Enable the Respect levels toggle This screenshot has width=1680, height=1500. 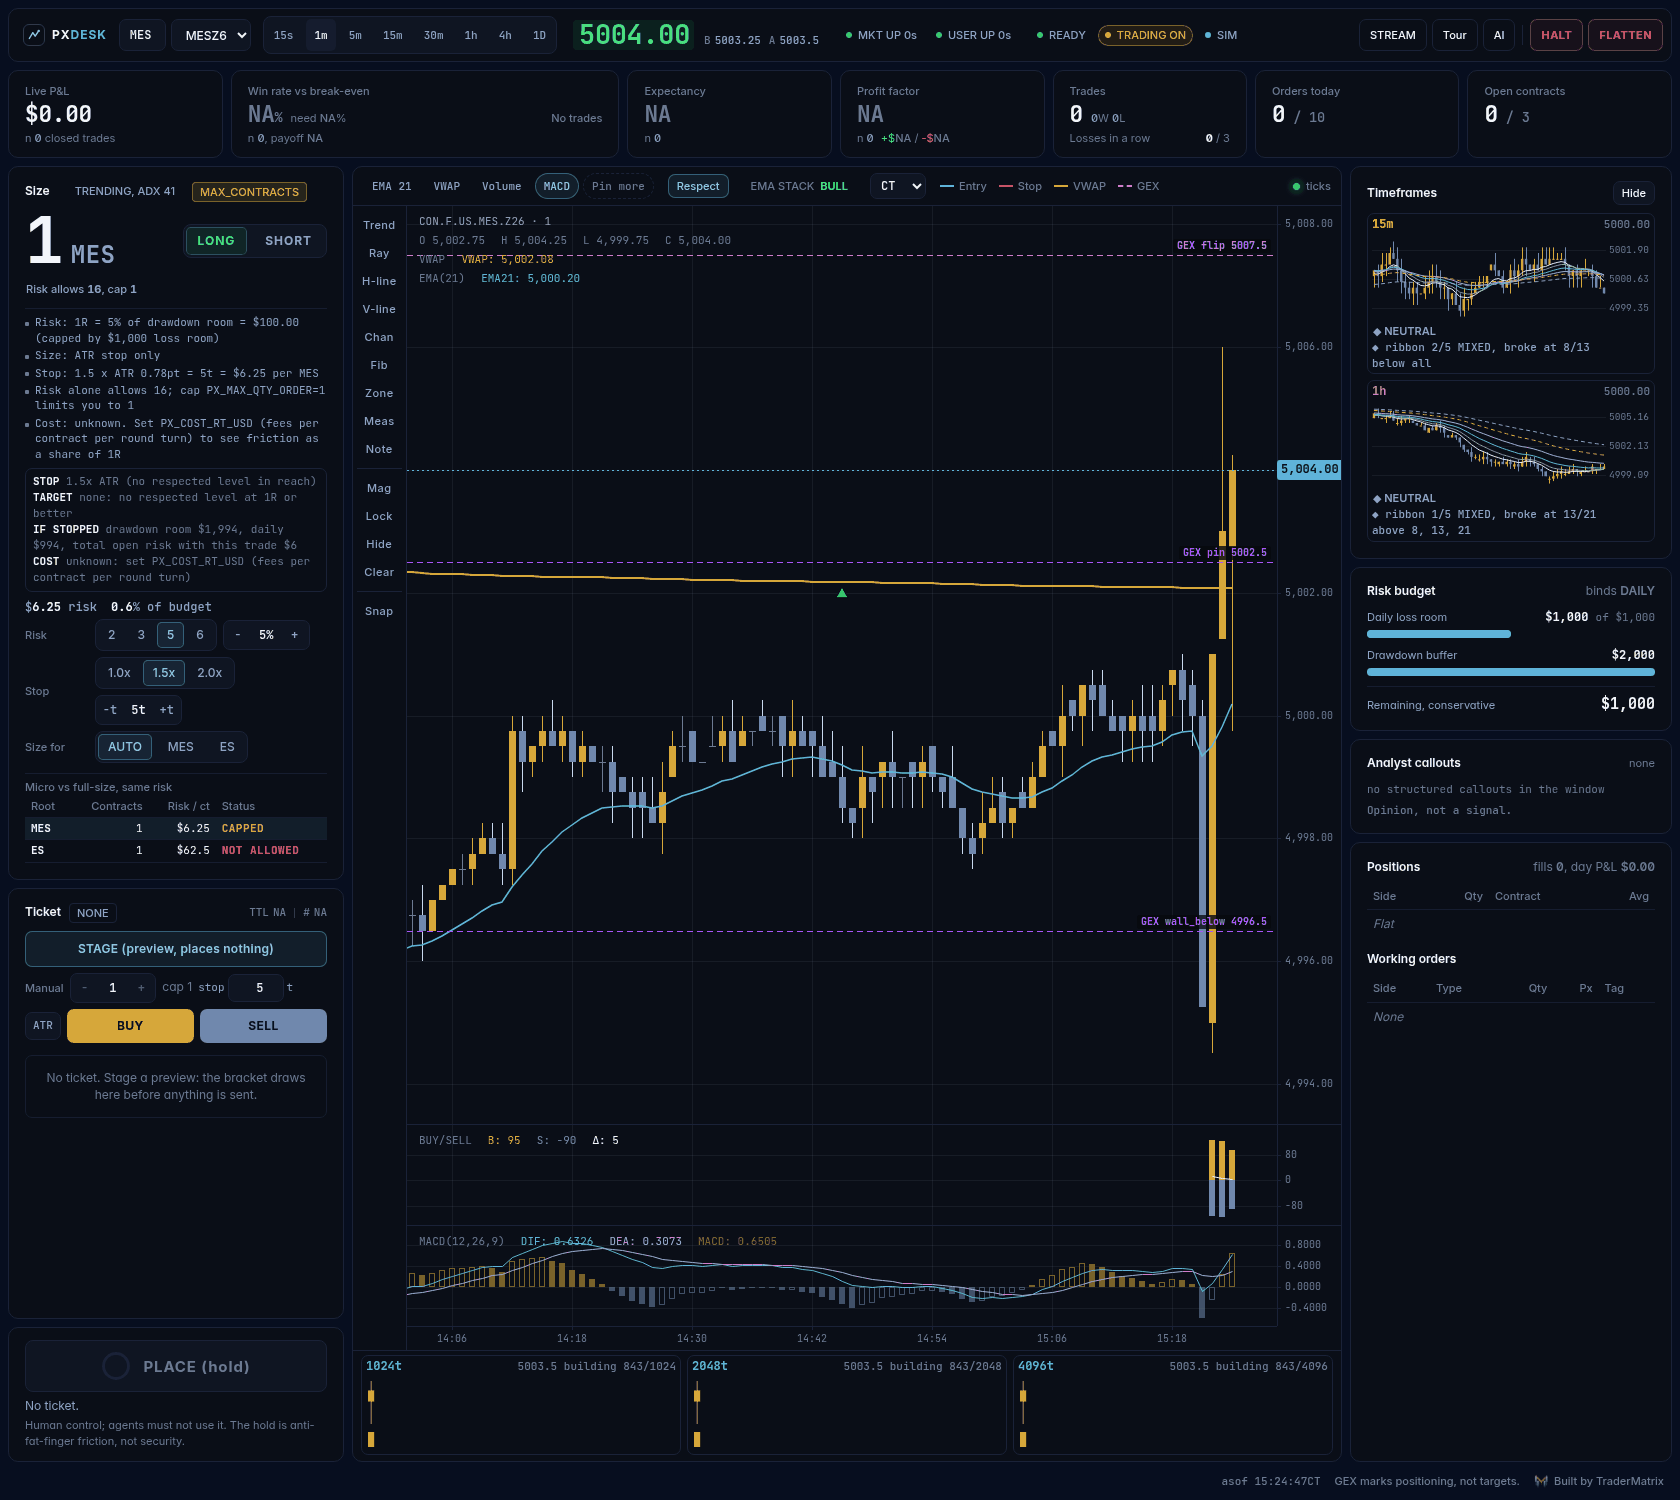[698, 186]
